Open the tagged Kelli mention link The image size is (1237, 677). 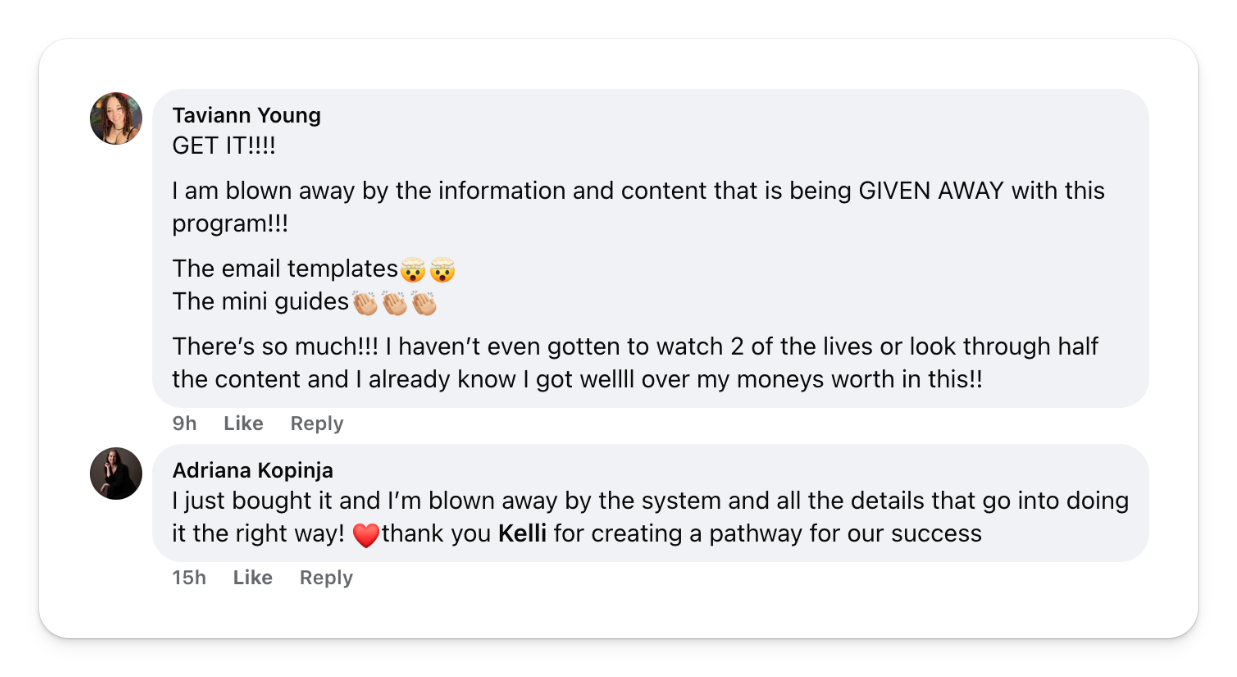click(x=522, y=534)
